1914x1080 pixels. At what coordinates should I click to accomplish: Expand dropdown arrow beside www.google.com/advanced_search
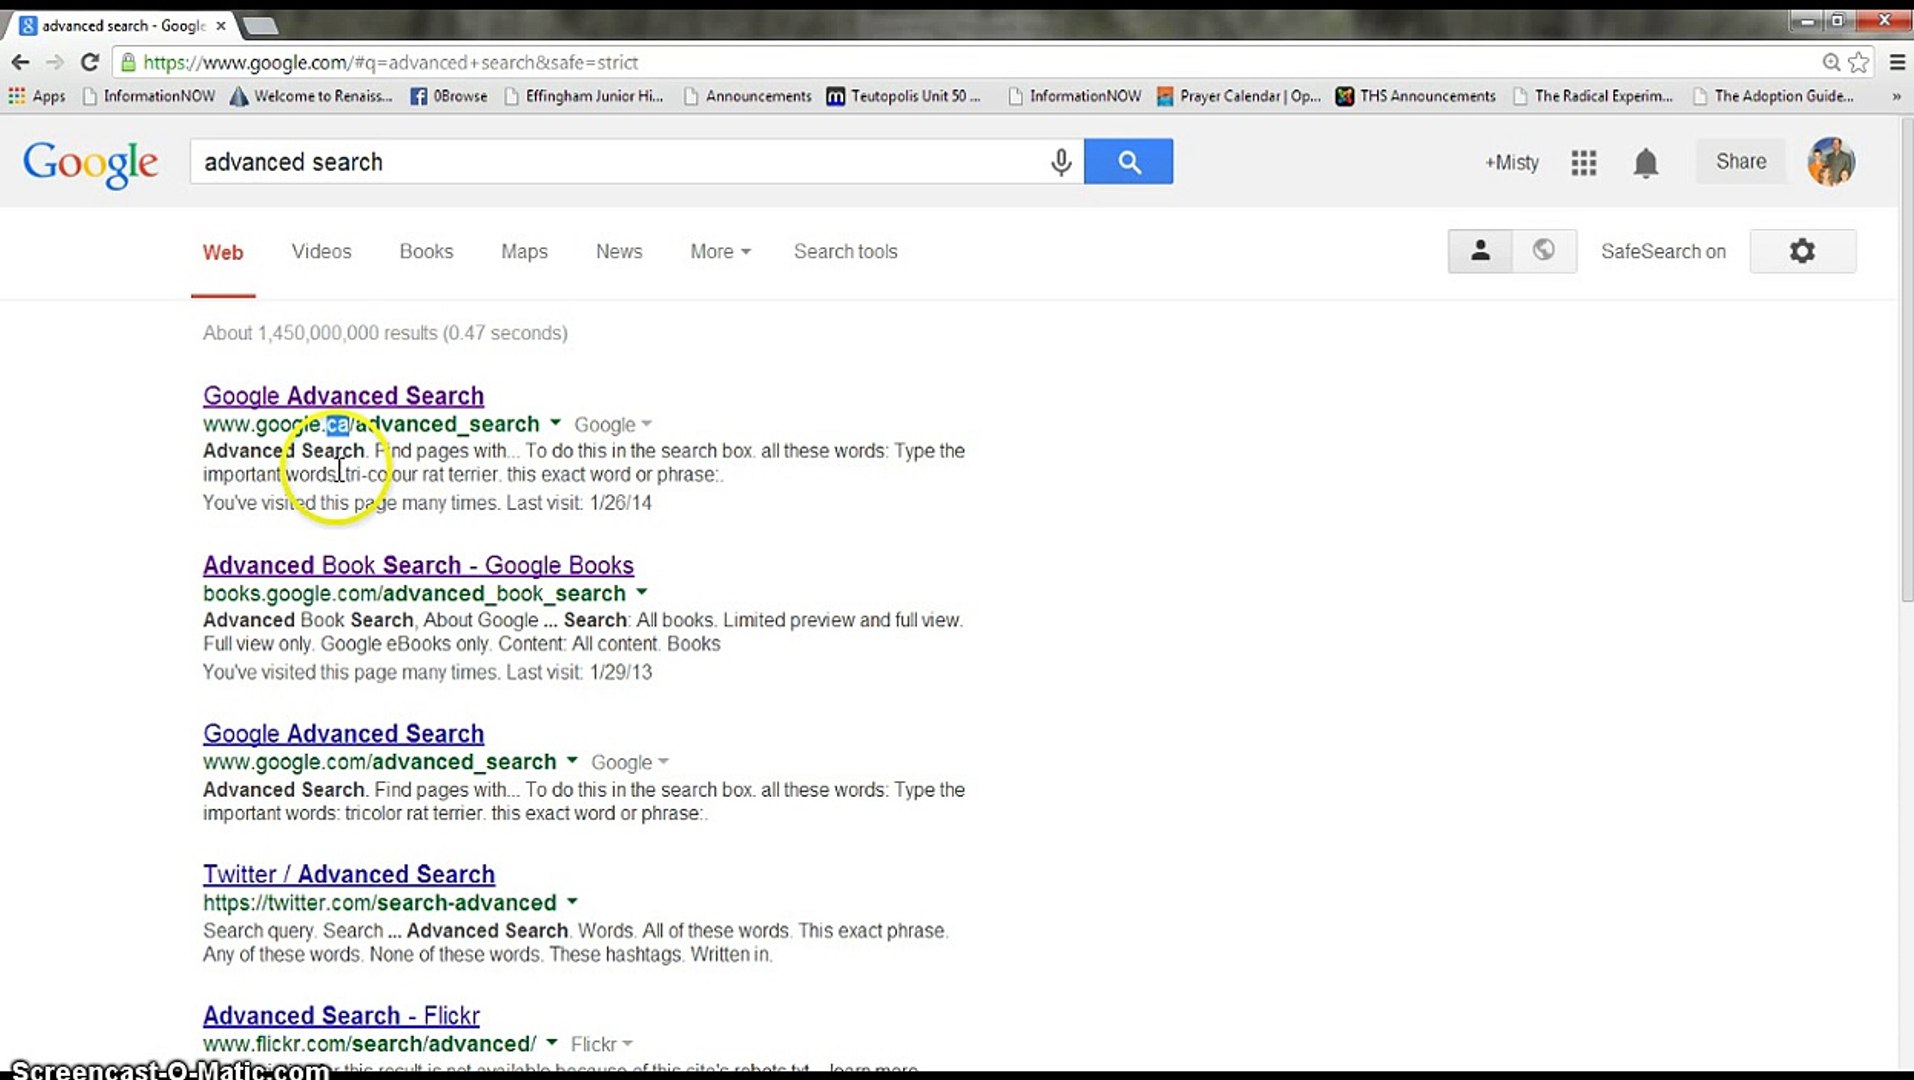(572, 762)
